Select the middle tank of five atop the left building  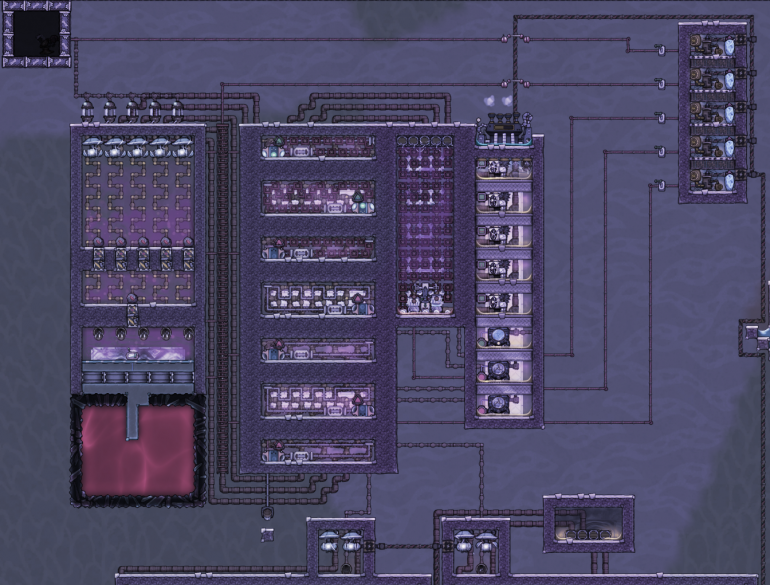(x=132, y=111)
